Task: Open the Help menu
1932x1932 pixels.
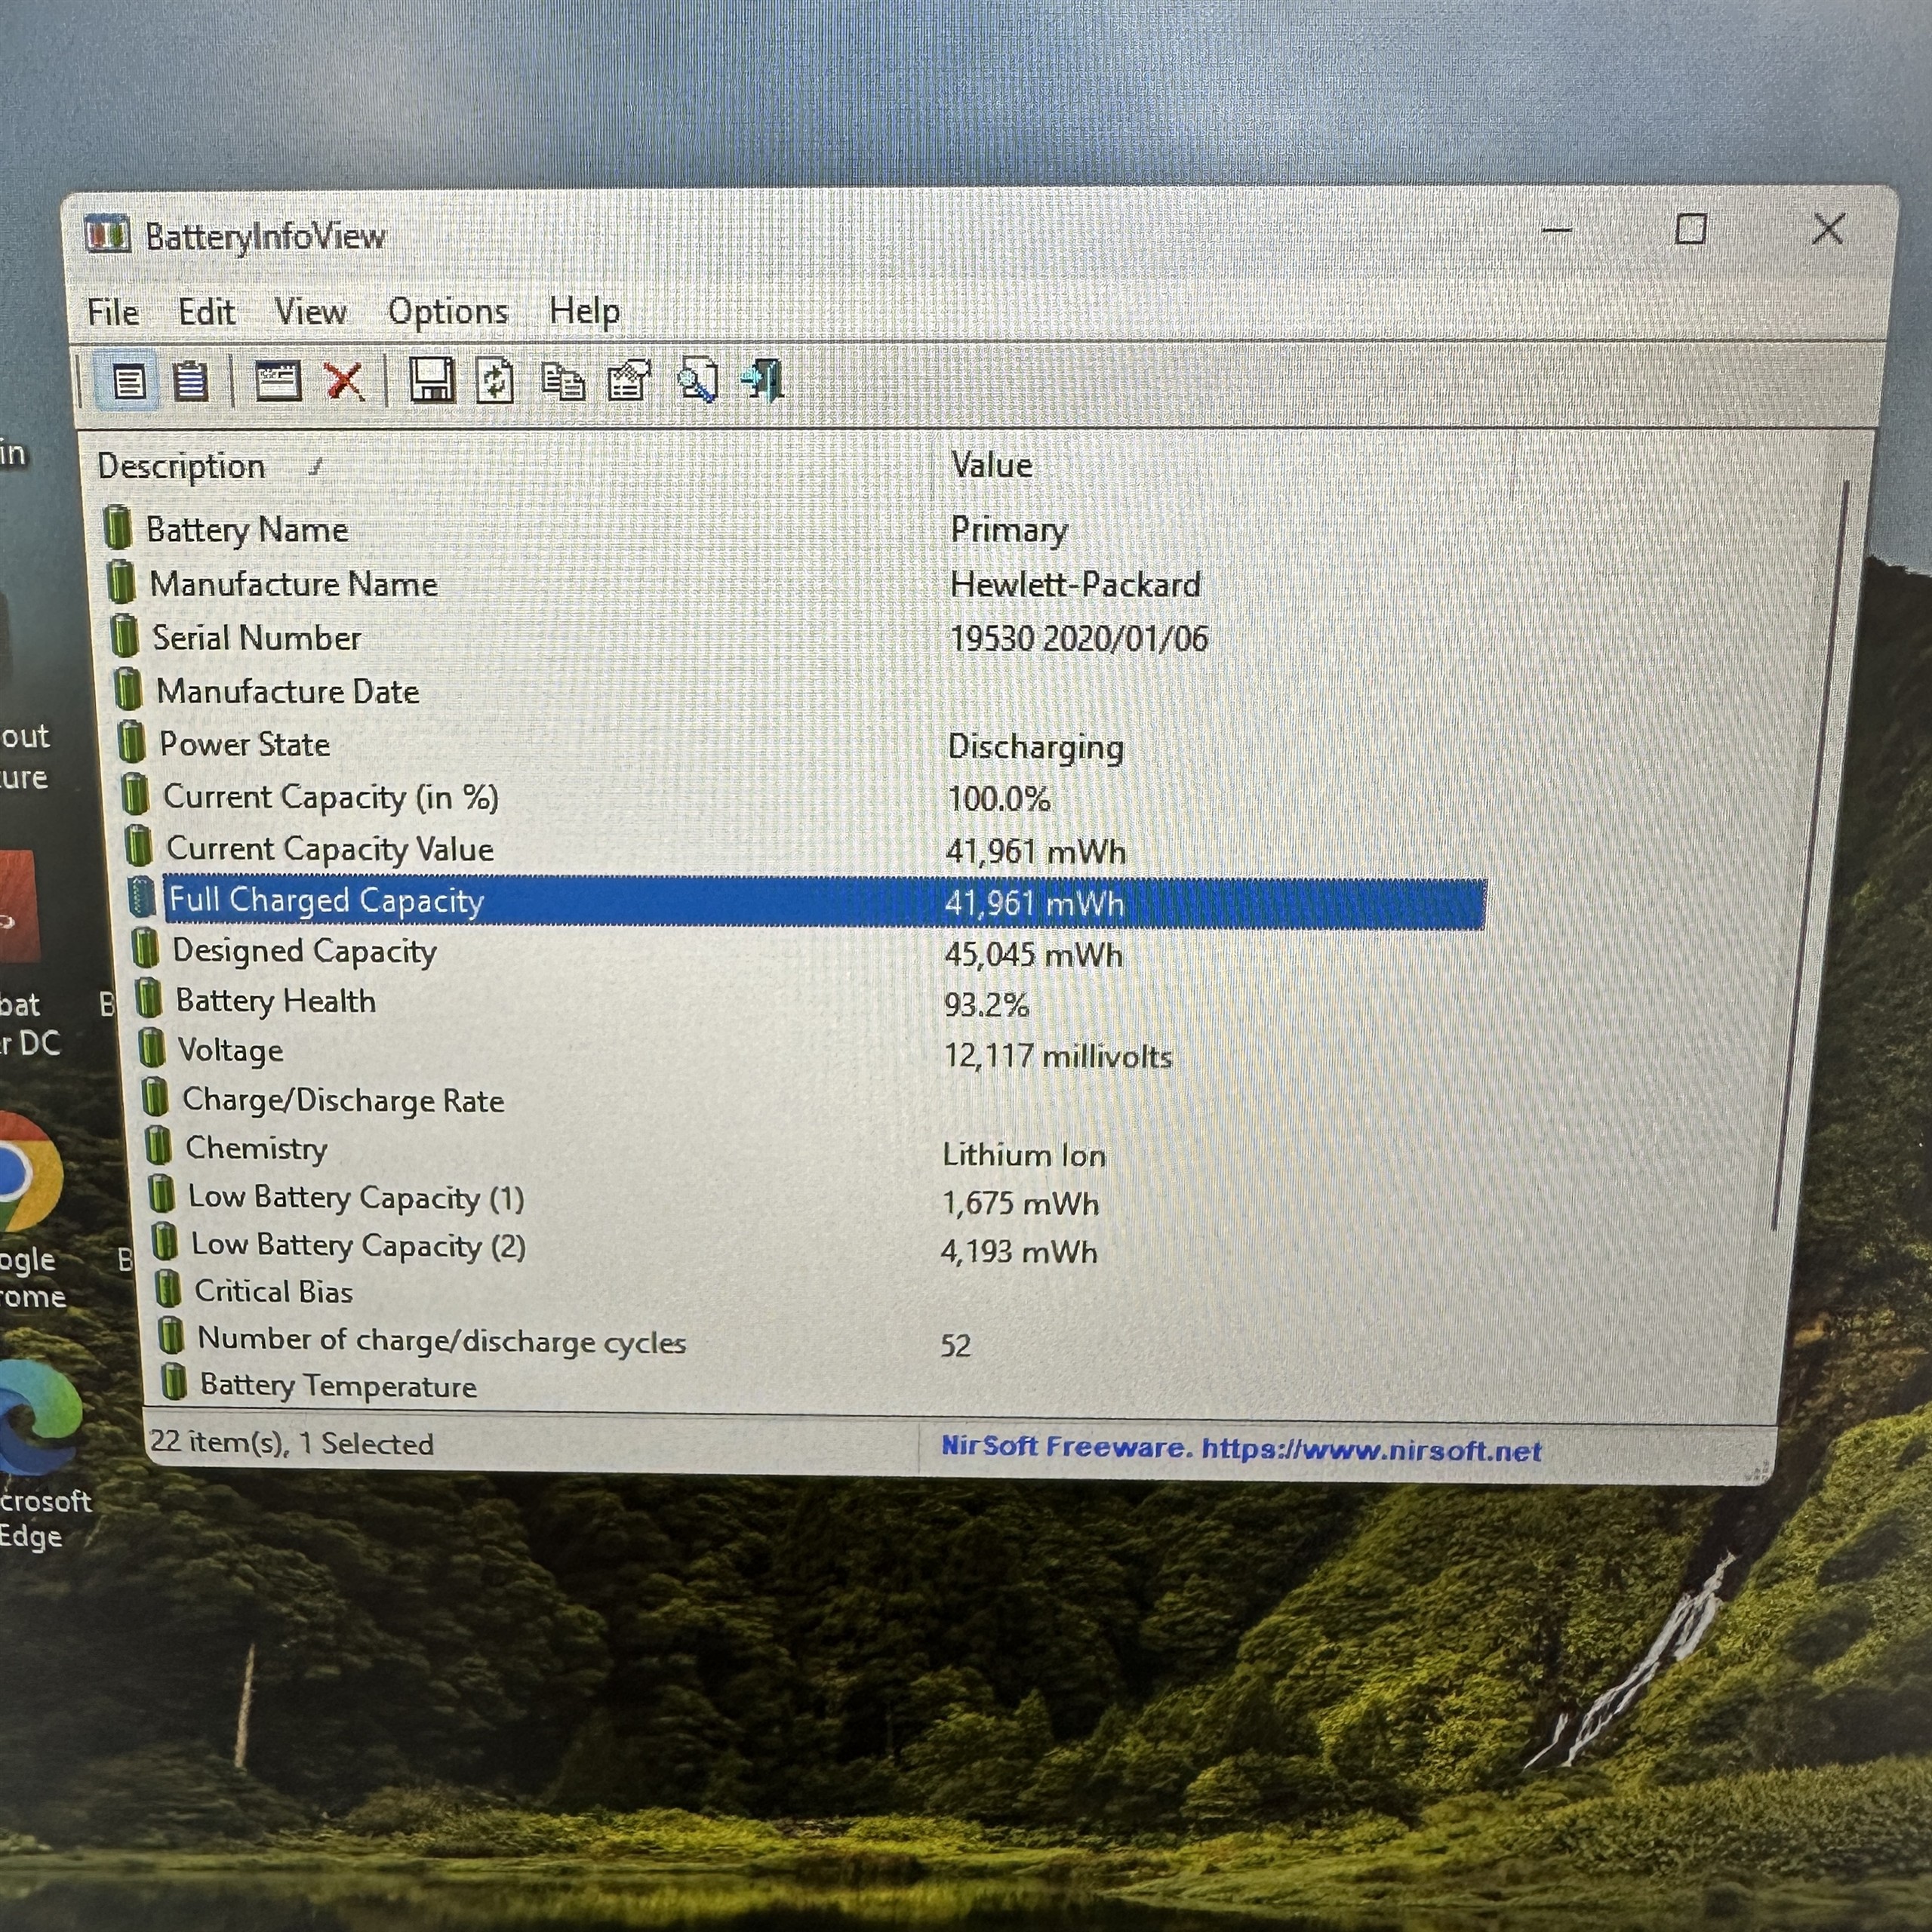Action: [584, 311]
